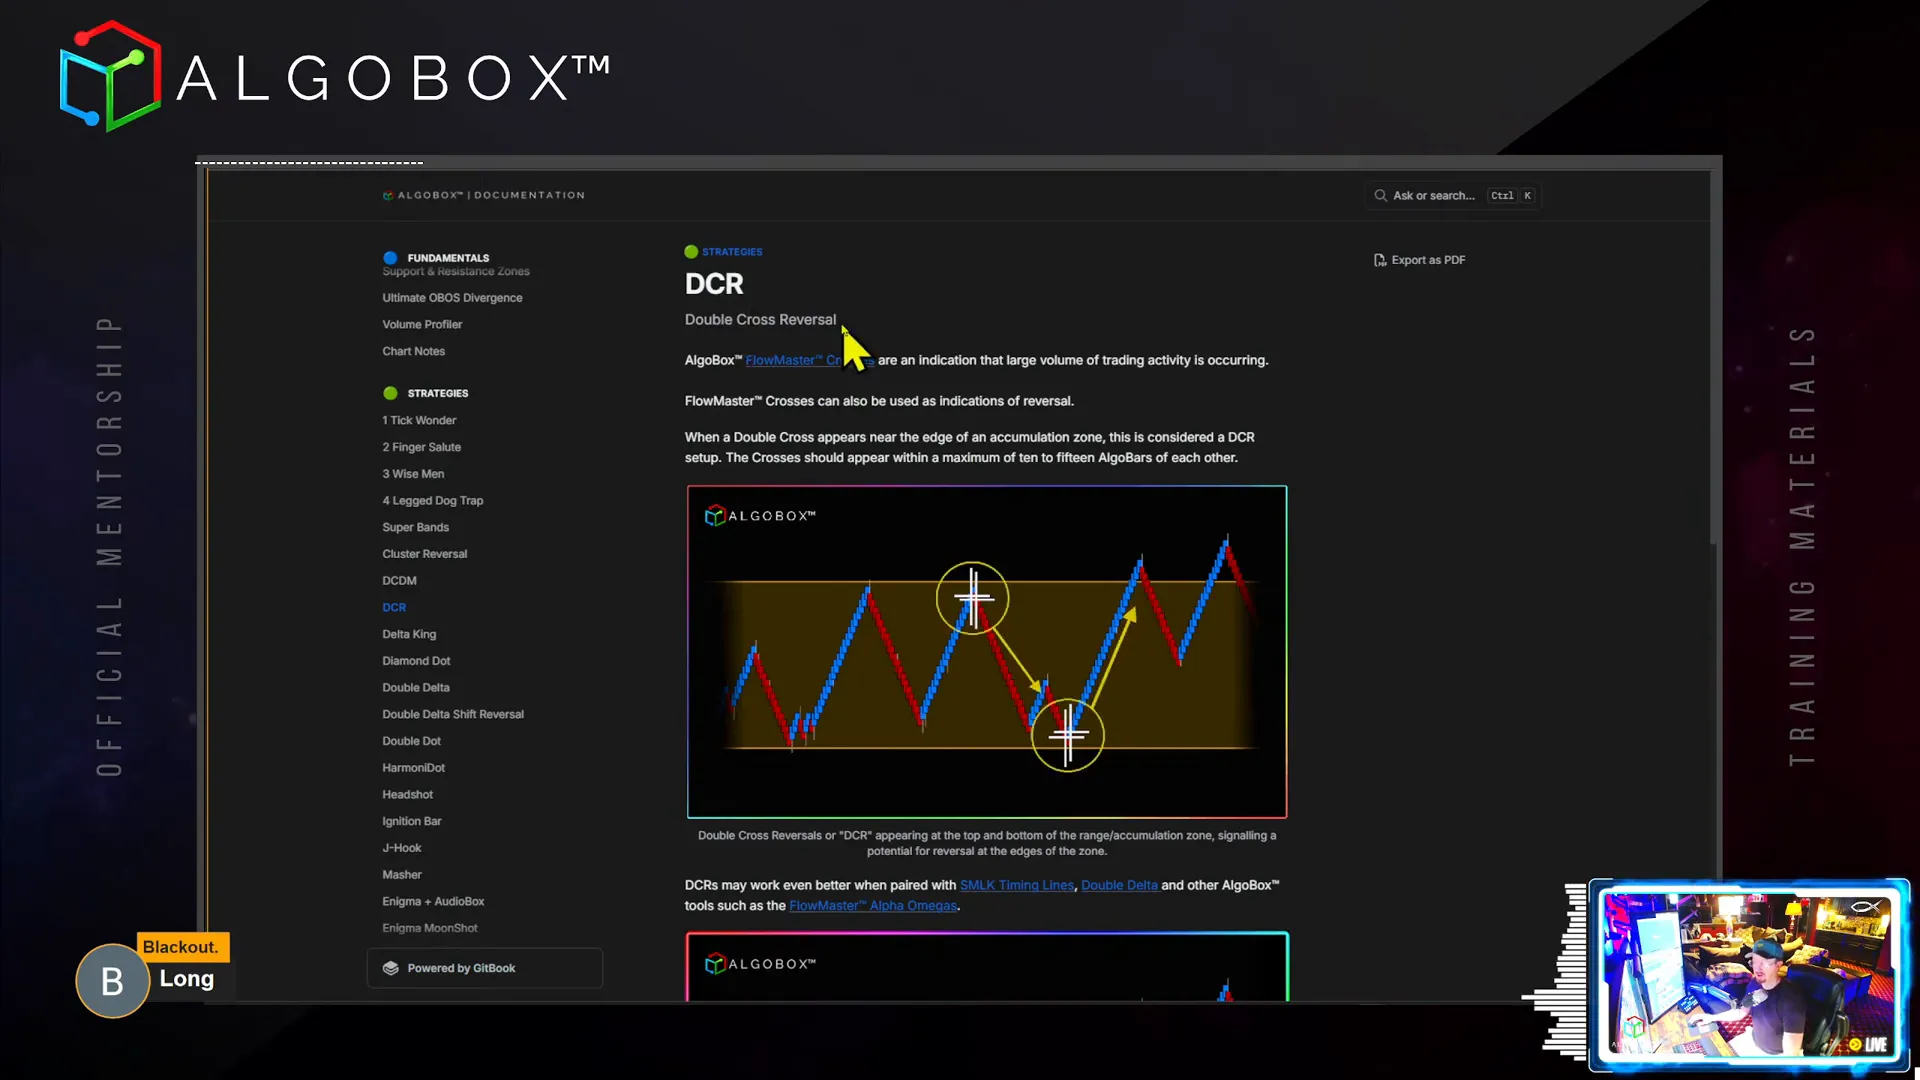The width and height of the screenshot is (1920, 1080).
Task: Select DCDM in the sidebar
Action: (x=399, y=581)
